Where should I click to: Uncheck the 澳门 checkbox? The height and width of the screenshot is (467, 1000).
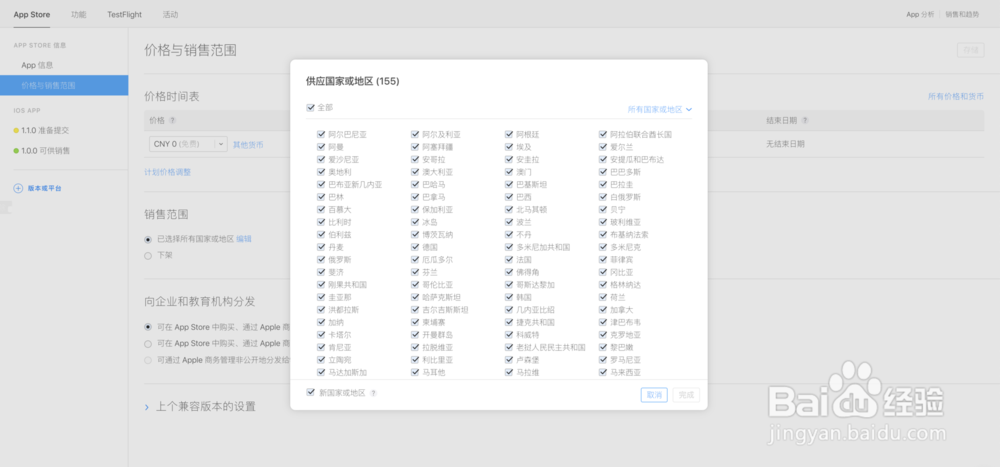[x=509, y=172]
